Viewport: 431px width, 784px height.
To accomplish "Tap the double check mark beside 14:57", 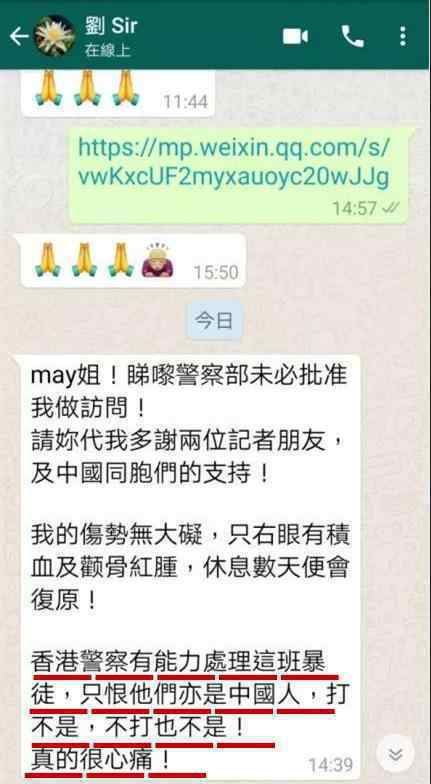I will coord(390,208).
